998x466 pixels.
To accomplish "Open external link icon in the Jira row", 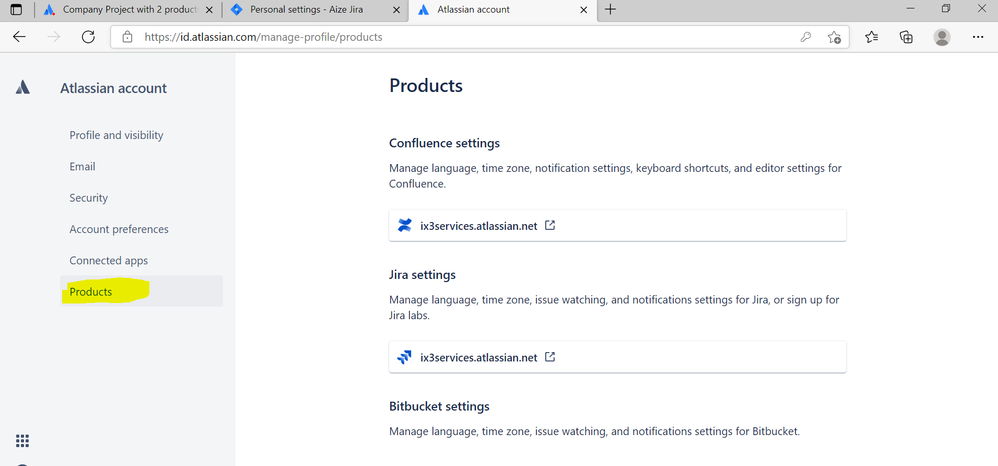I will click(x=551, y=357).
